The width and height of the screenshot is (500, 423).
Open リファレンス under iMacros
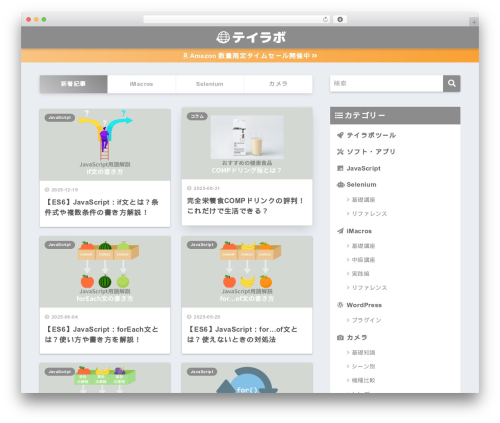point(369,288)
